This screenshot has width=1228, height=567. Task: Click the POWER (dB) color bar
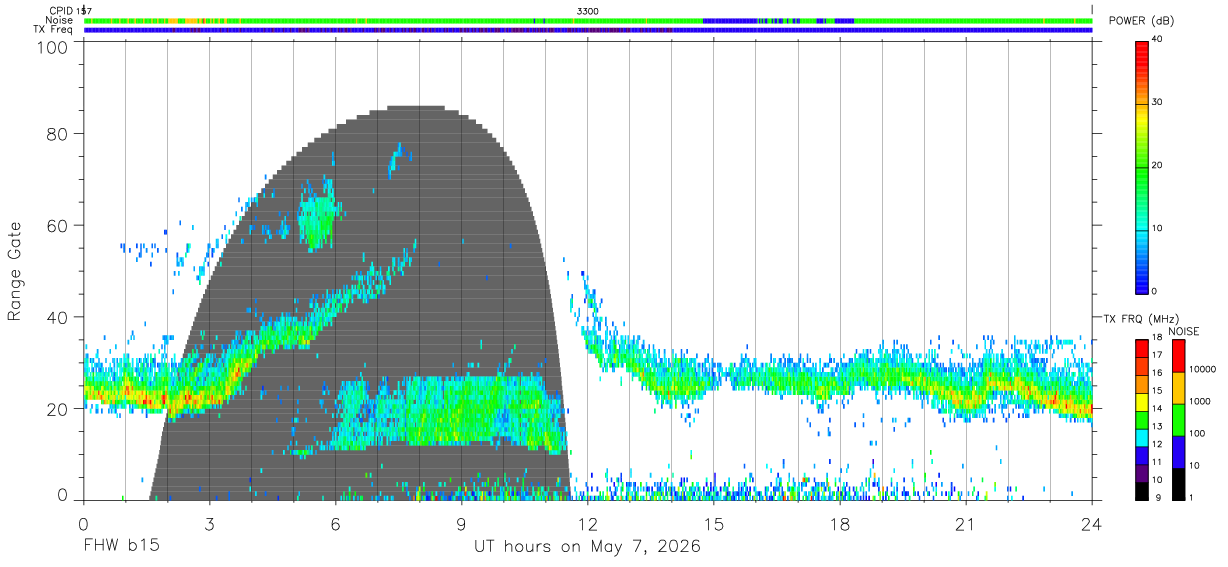1142,167
